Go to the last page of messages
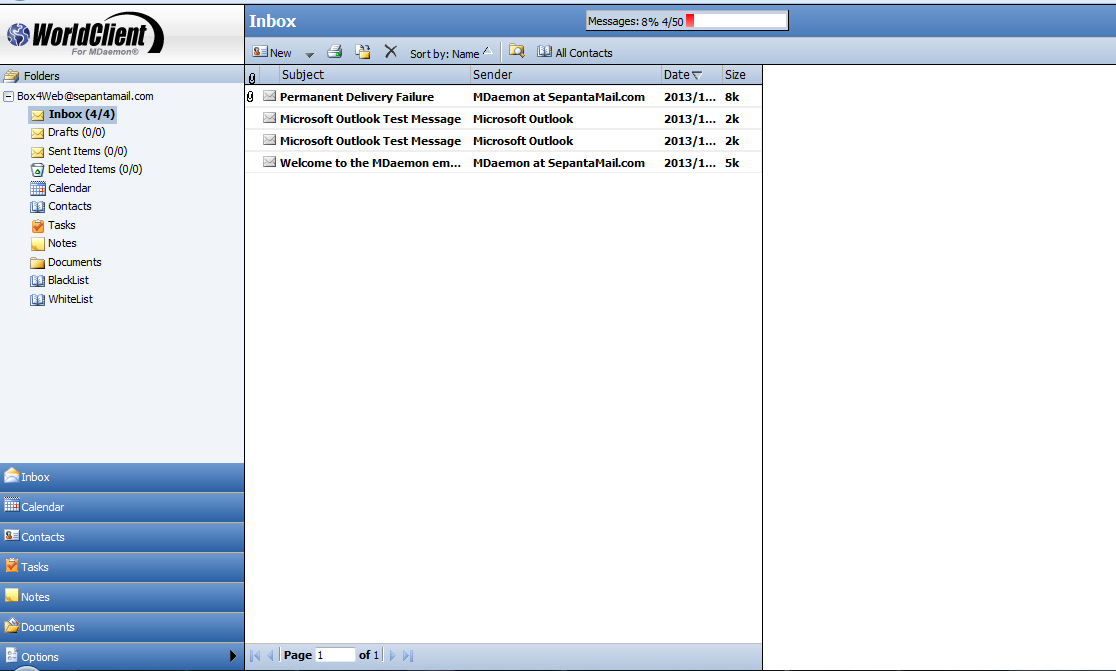The image size is (1116, 671). click(408, 655)
